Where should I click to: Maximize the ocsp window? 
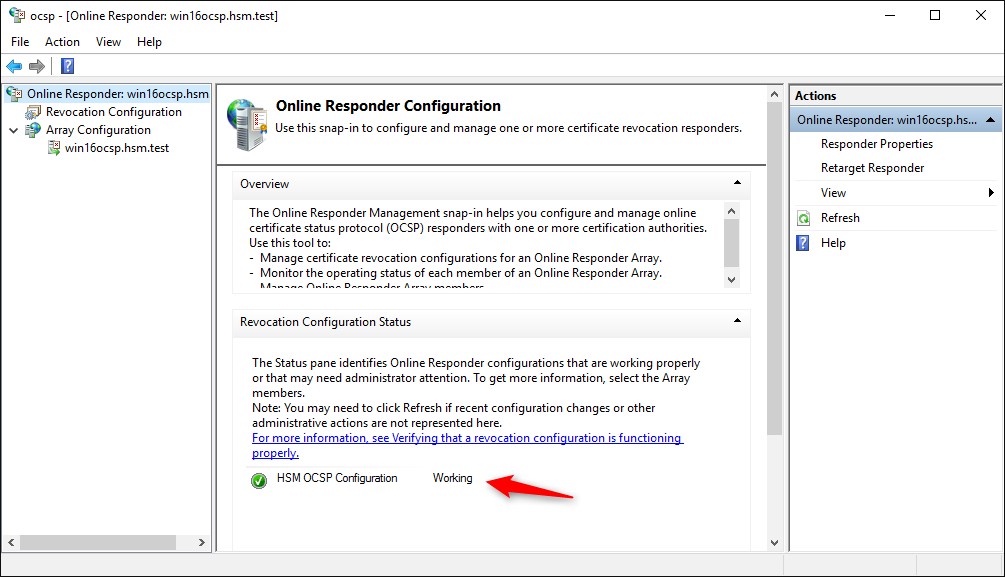[935, 15]
